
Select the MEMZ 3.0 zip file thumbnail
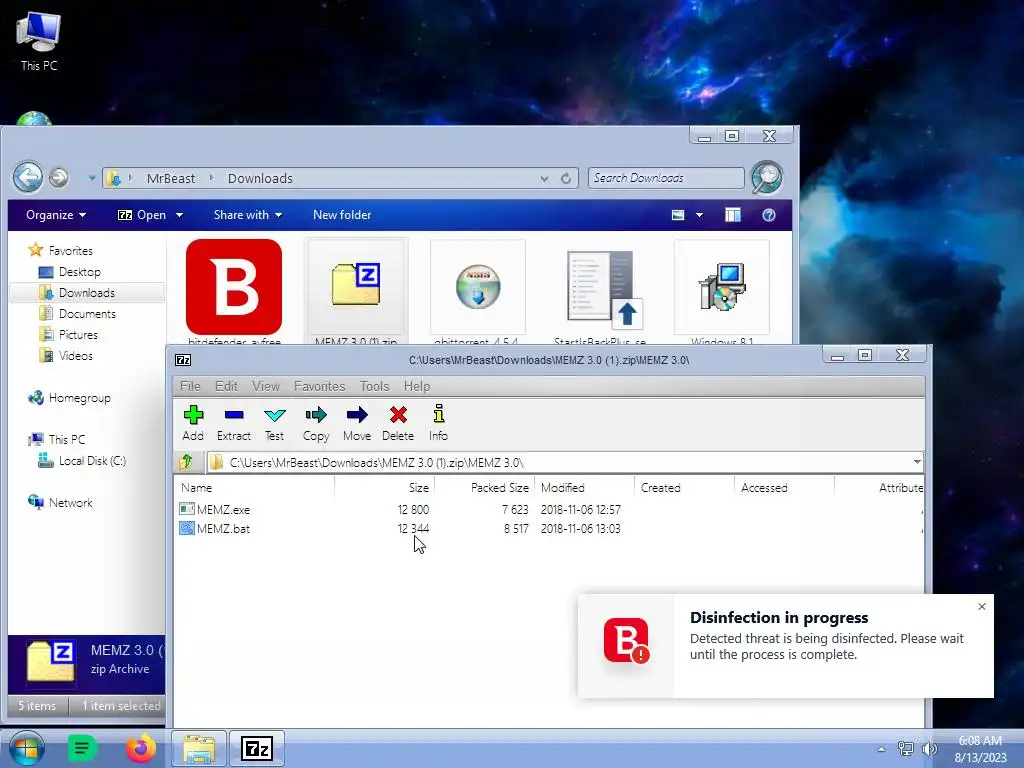coord(356,287)
